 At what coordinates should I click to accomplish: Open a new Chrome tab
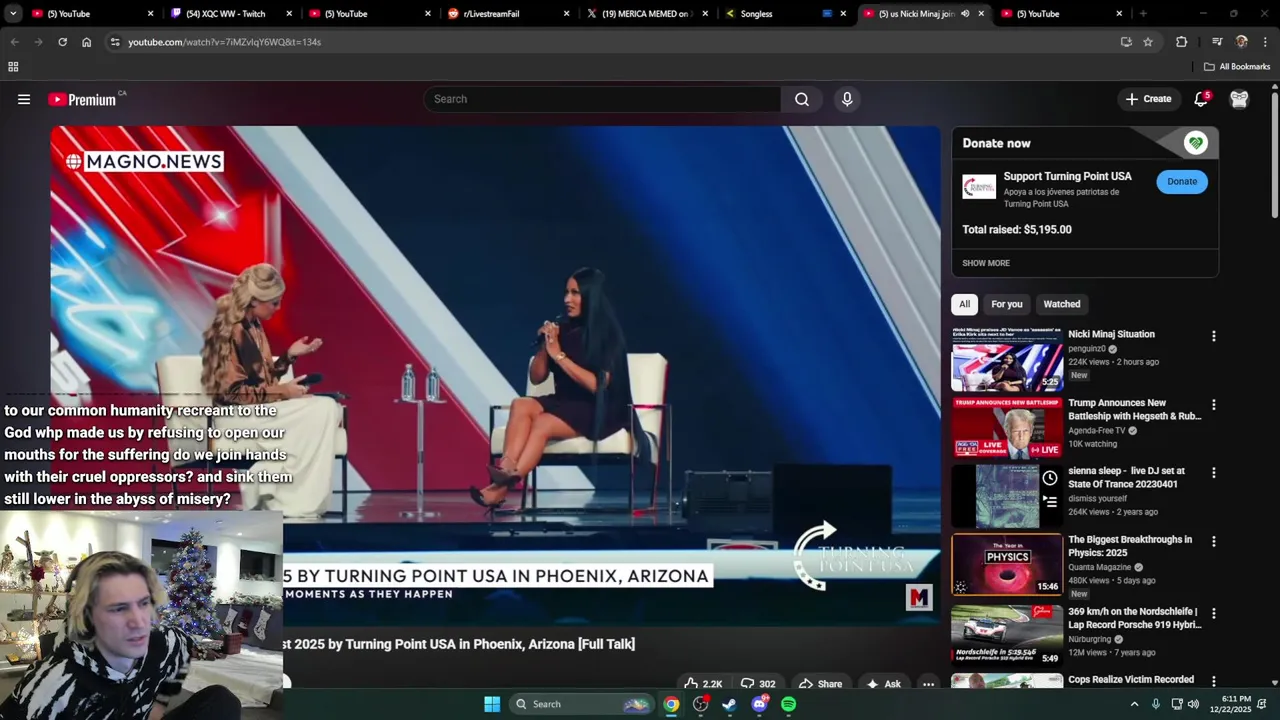point(1143,14)
